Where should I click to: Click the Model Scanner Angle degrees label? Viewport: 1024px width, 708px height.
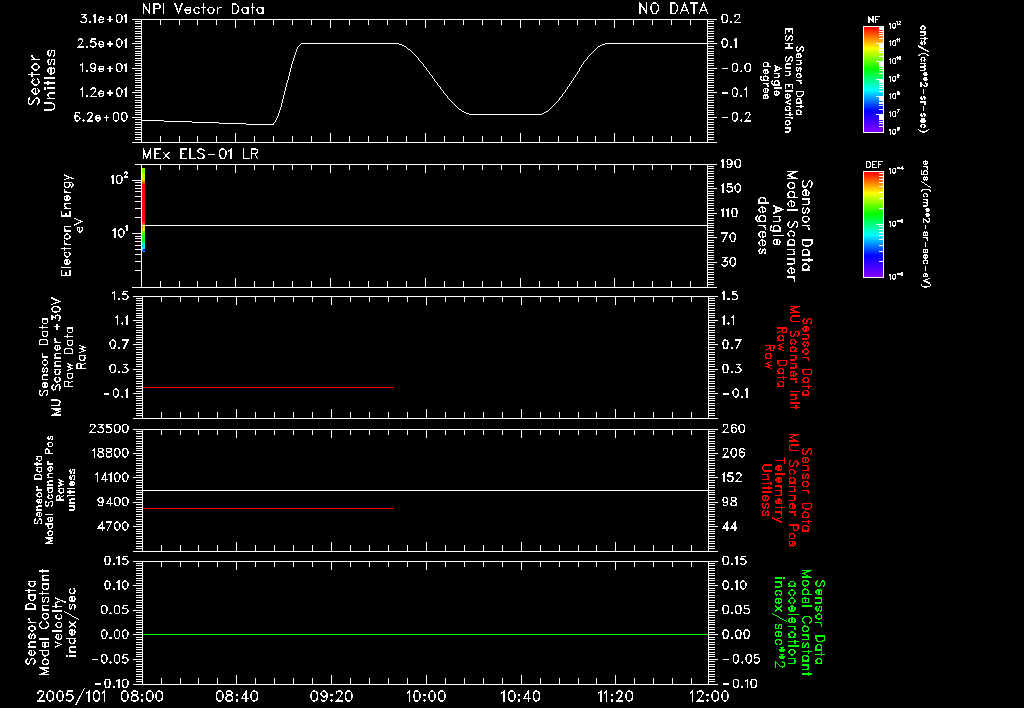pyautogui.click(x=784, y=226)
